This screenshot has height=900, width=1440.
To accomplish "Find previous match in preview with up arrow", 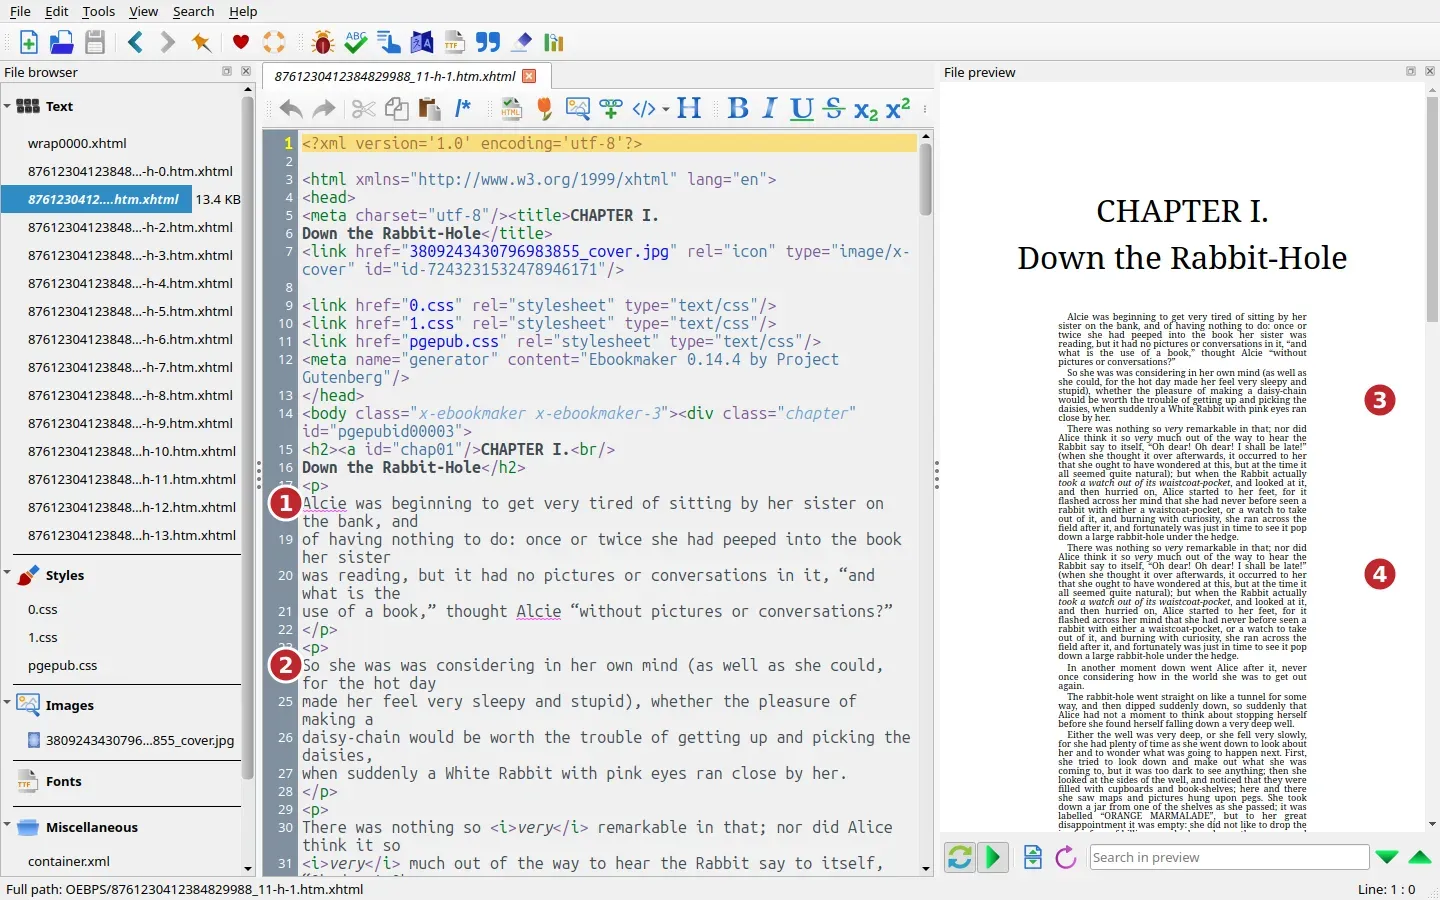I will [x=1420, y=857].
